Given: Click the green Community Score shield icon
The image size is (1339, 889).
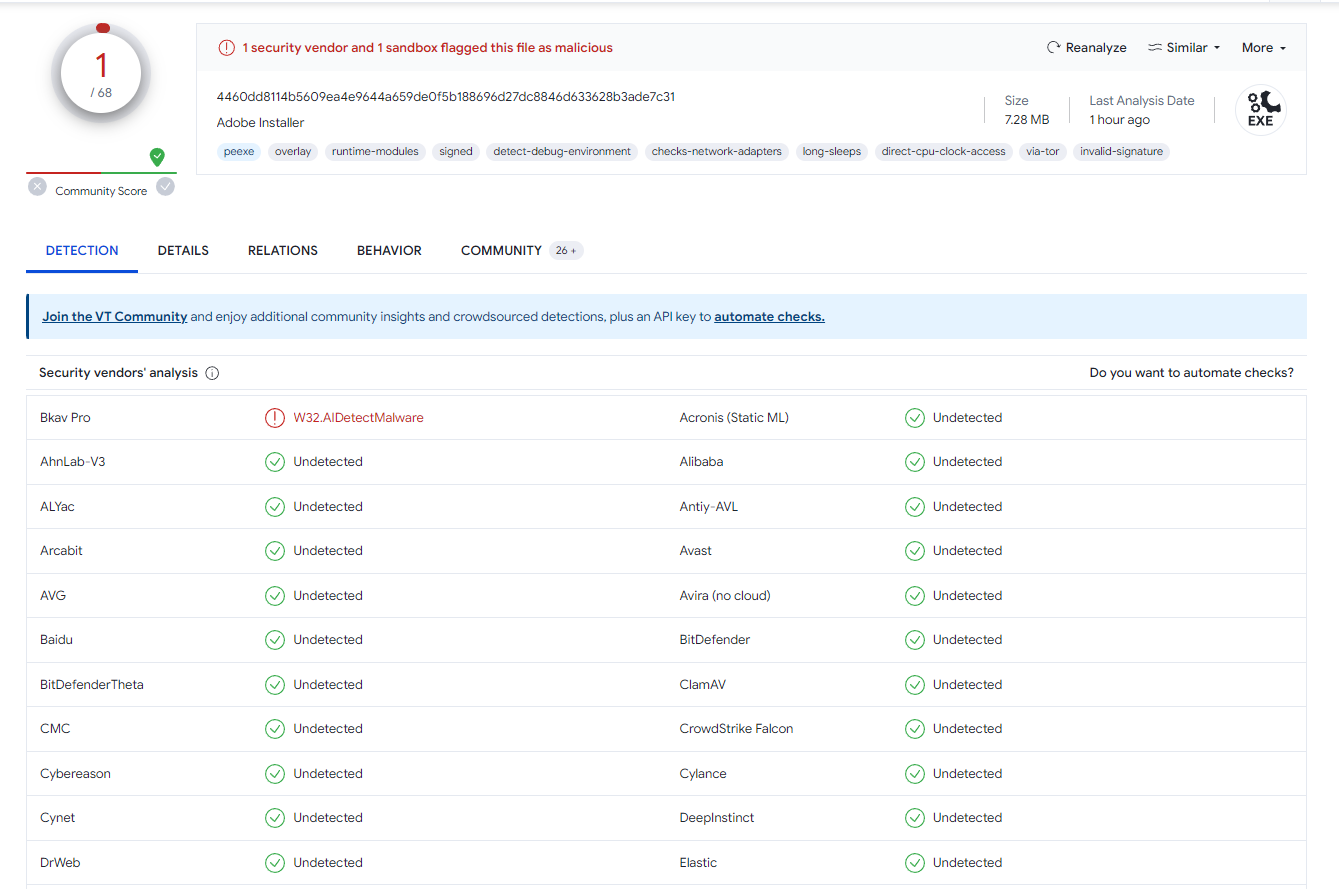Looking at the screenshot, I should 157,157.
